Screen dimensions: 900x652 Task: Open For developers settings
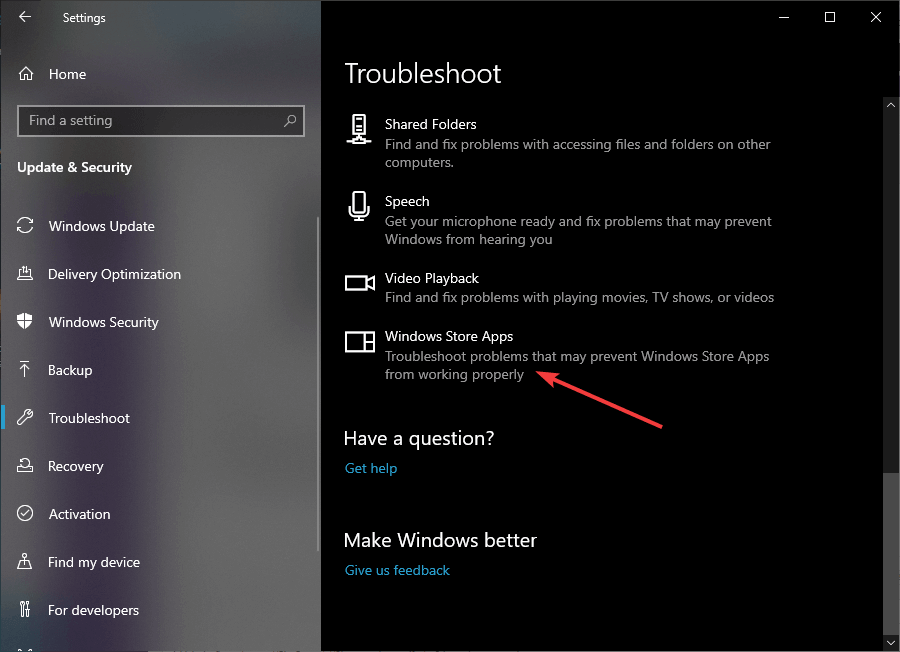pyautogui.click(x=93, y=610)
